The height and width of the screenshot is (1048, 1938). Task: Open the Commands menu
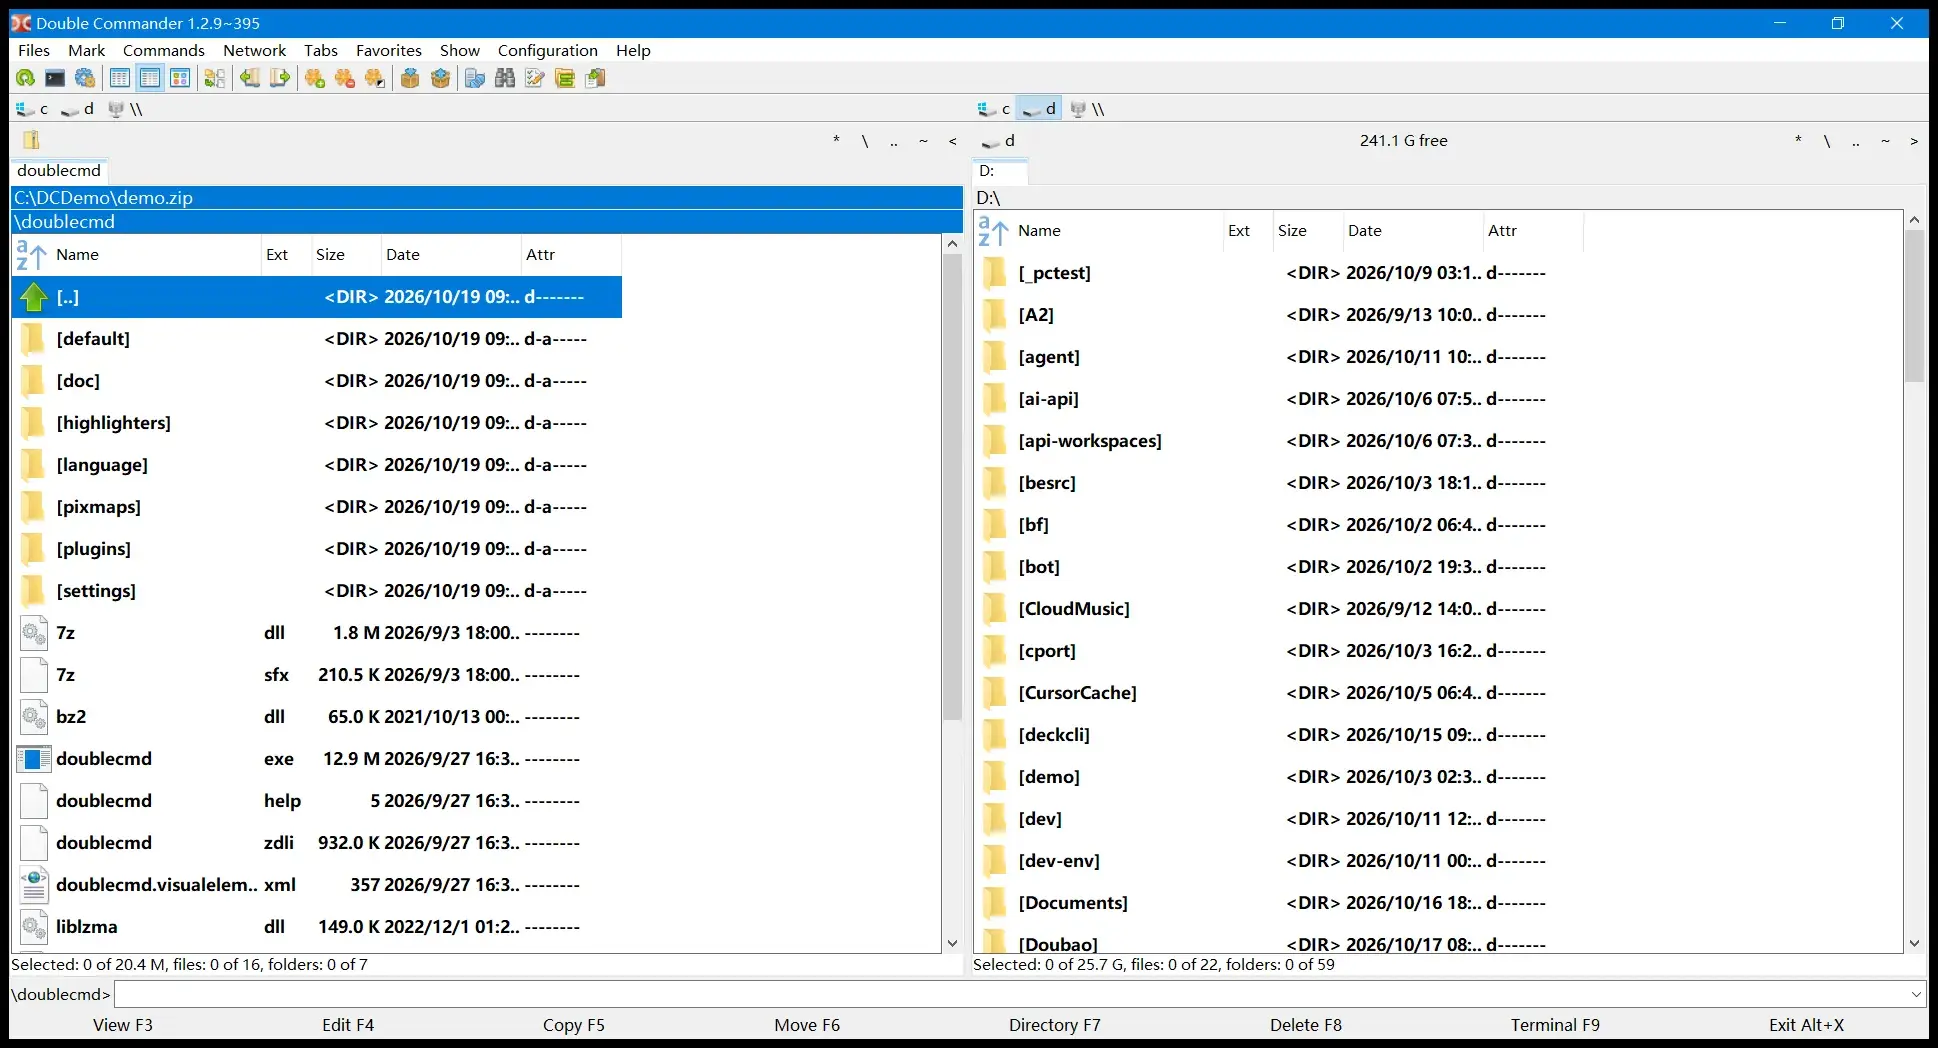pos(164,50)
